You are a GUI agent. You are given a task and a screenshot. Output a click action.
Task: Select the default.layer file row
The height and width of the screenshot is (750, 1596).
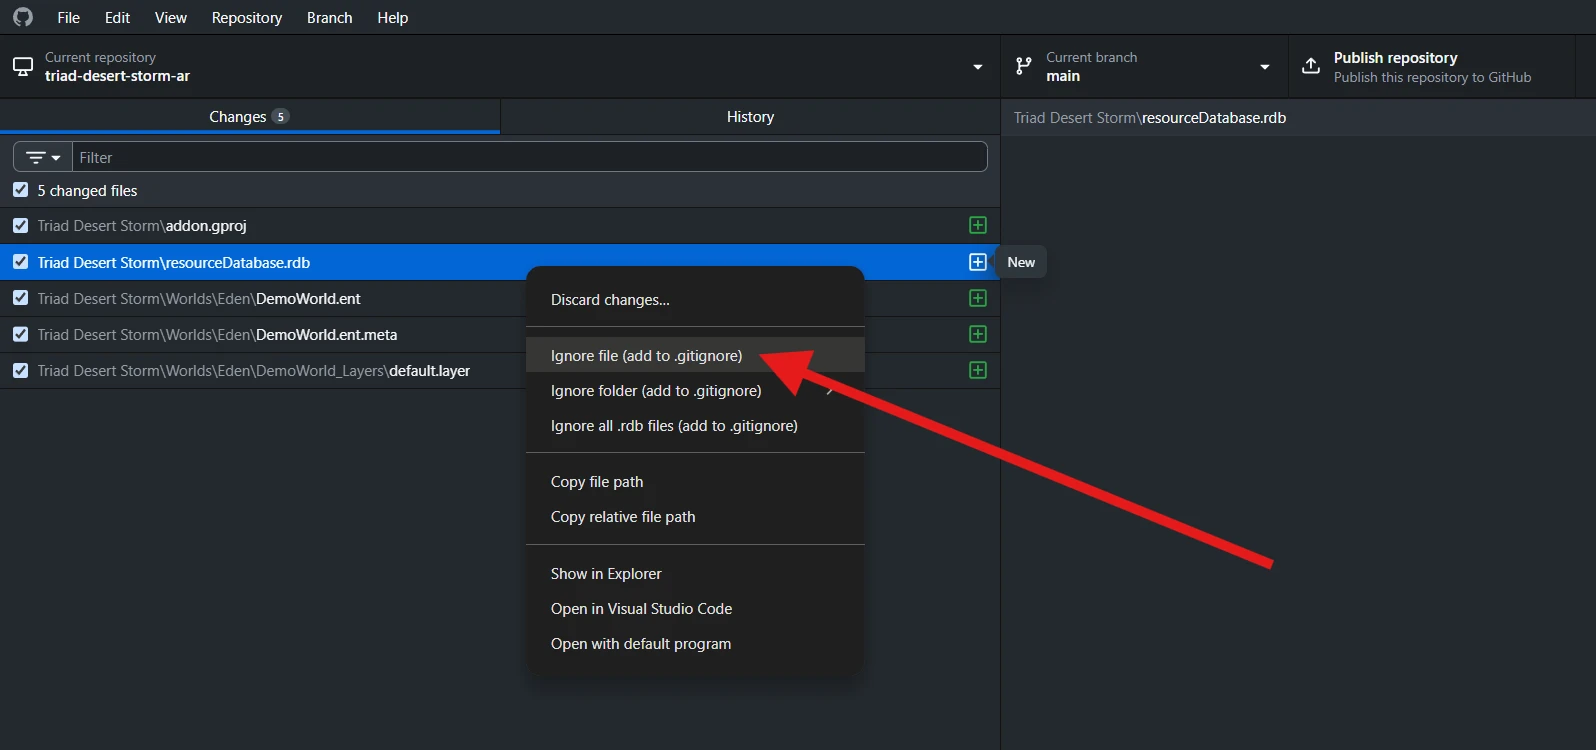point(500,370)
